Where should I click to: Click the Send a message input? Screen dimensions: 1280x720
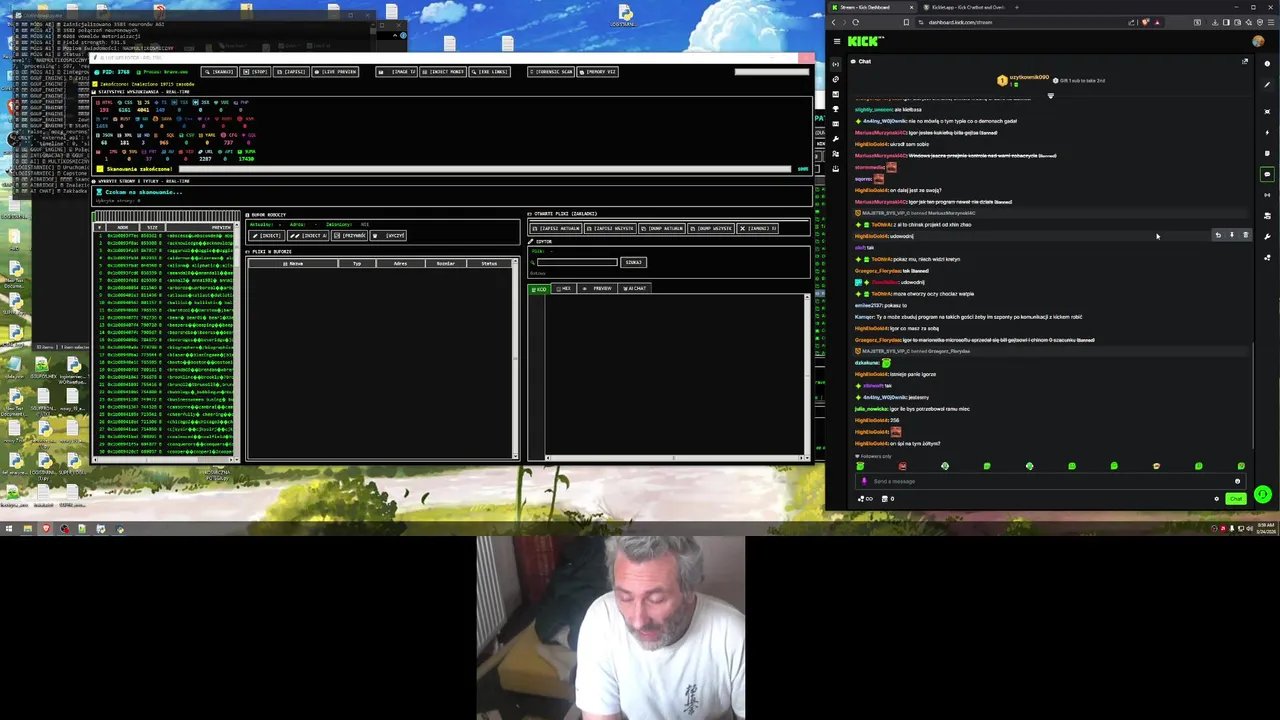1050,481
